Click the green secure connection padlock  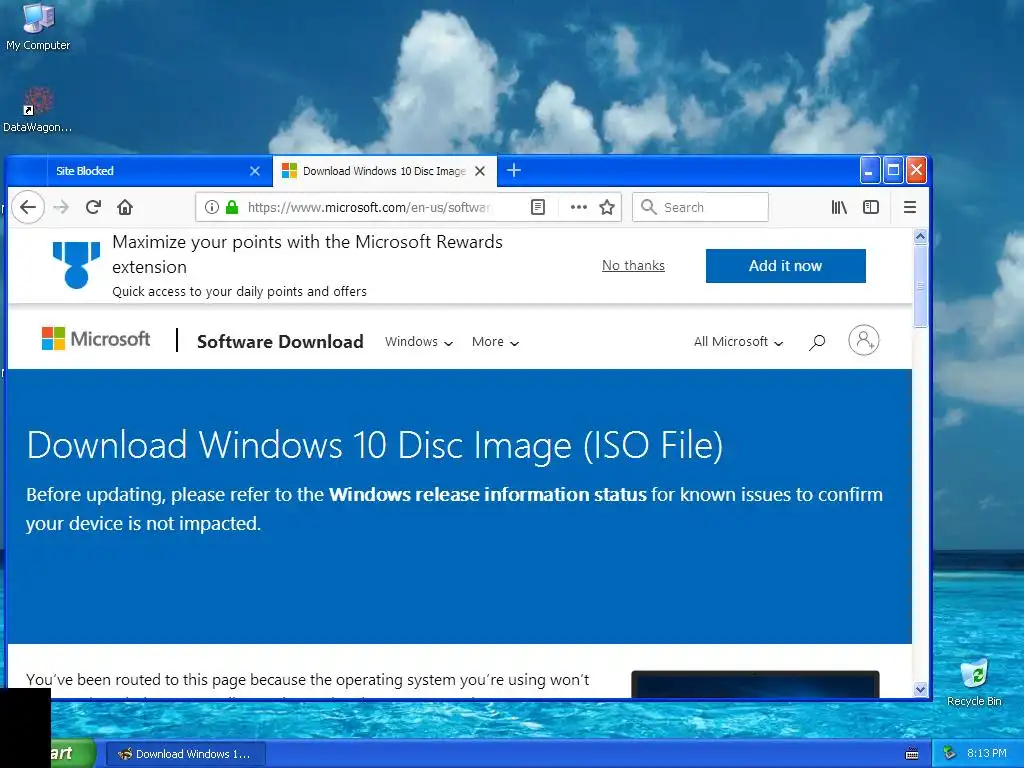point(231,208)
